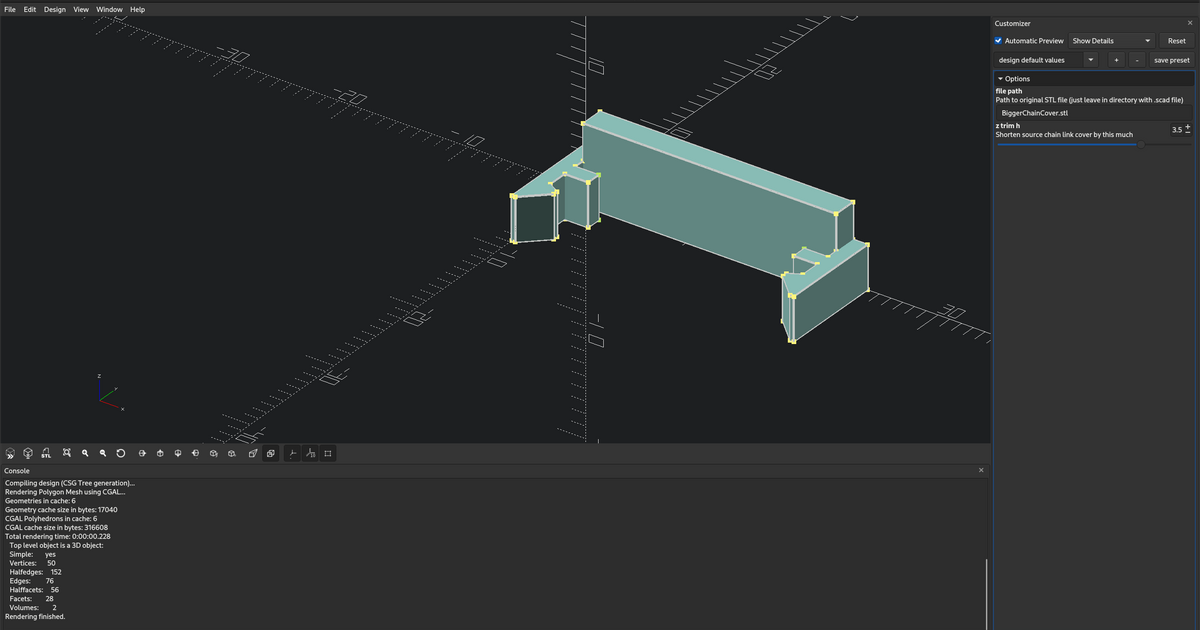Open the Design menu

tap(54, 9)
